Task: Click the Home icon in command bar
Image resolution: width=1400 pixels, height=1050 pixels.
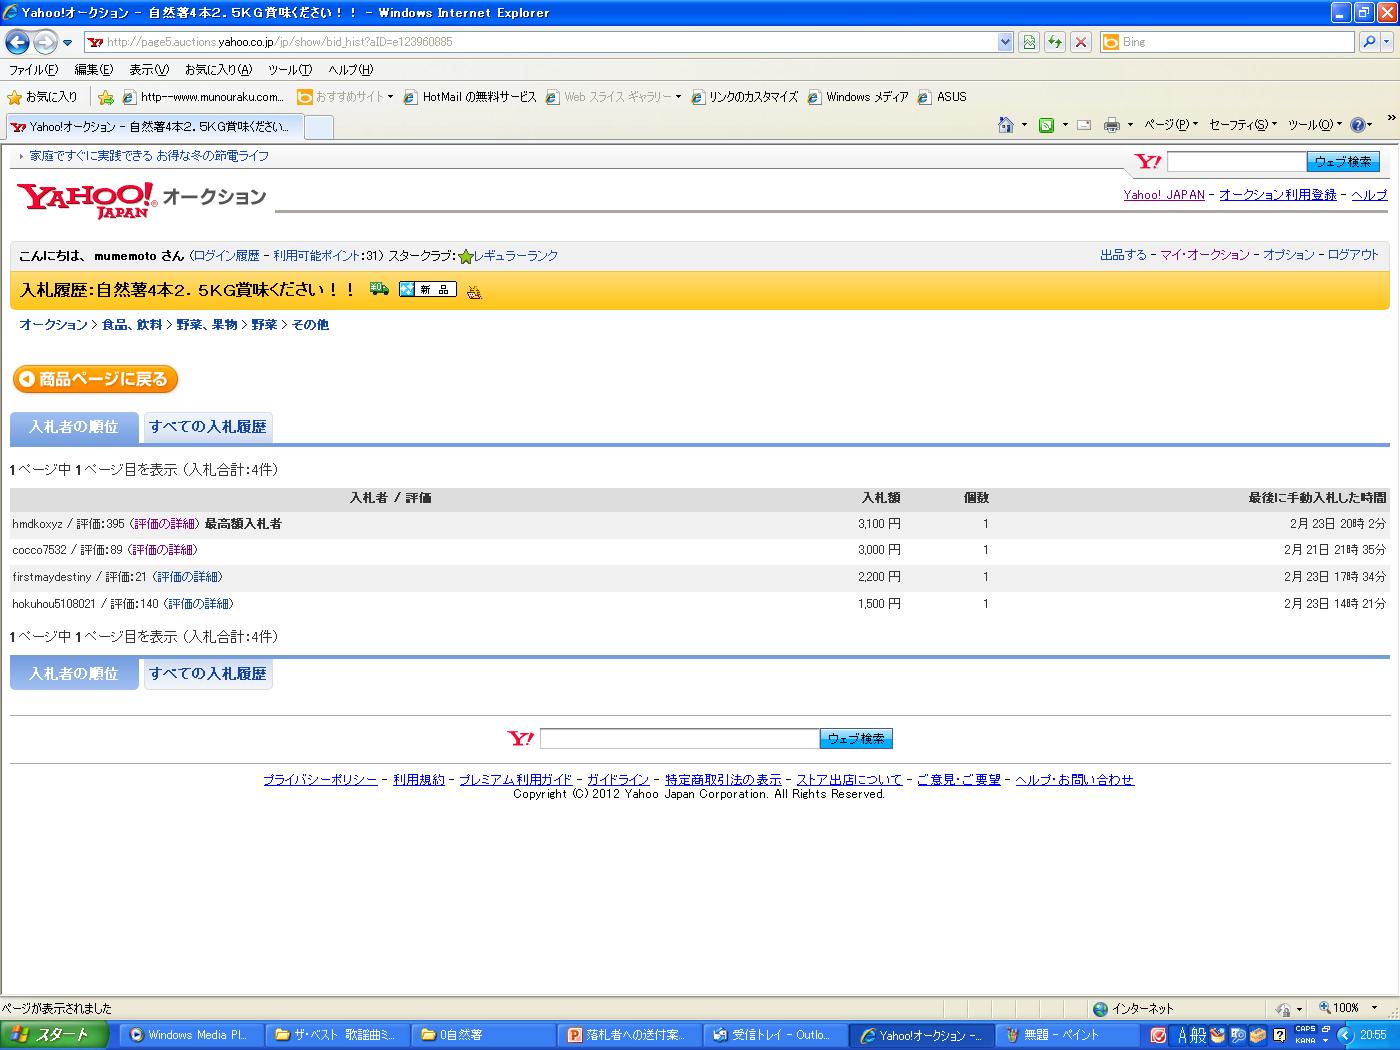Action: click(1006, 125)
